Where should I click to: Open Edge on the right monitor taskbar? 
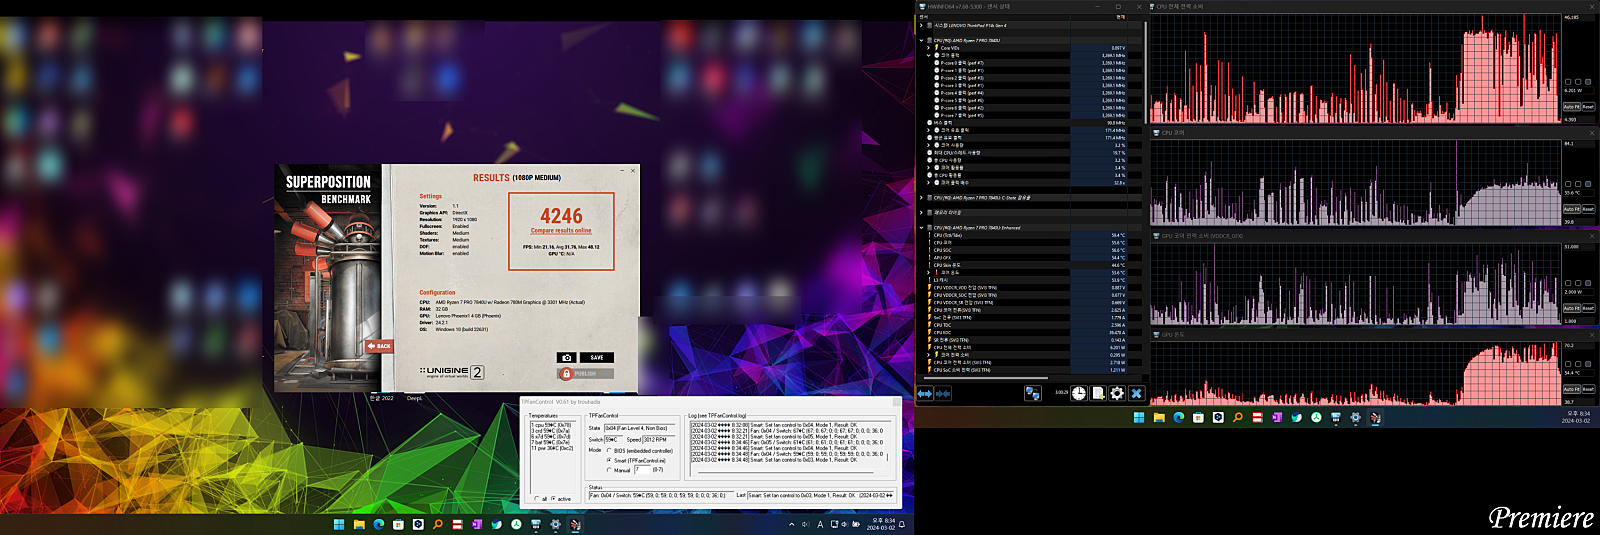(1178, 418)
